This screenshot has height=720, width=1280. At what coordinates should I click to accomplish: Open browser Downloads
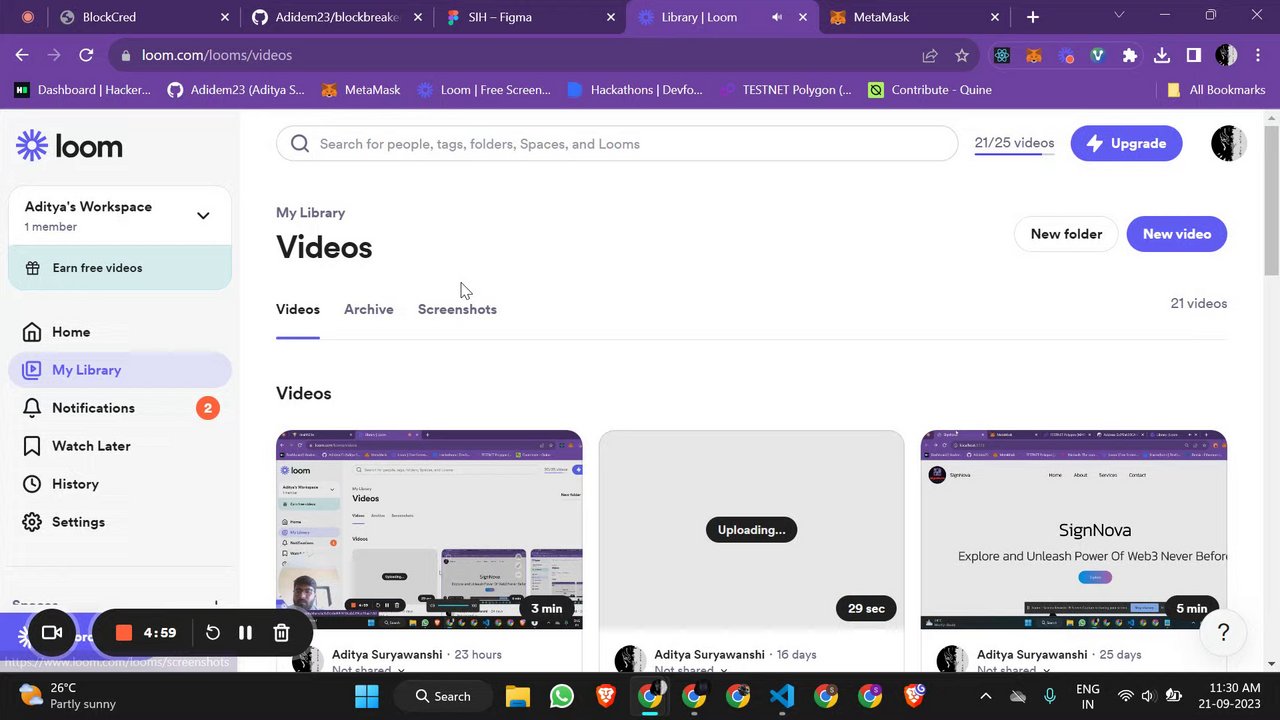(1162, 55)
